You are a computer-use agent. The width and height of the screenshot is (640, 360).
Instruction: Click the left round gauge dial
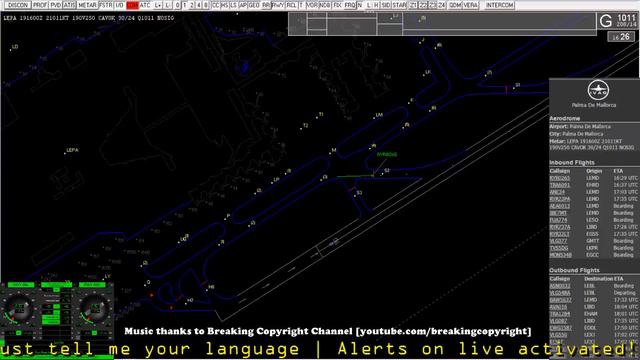[18, 309]
